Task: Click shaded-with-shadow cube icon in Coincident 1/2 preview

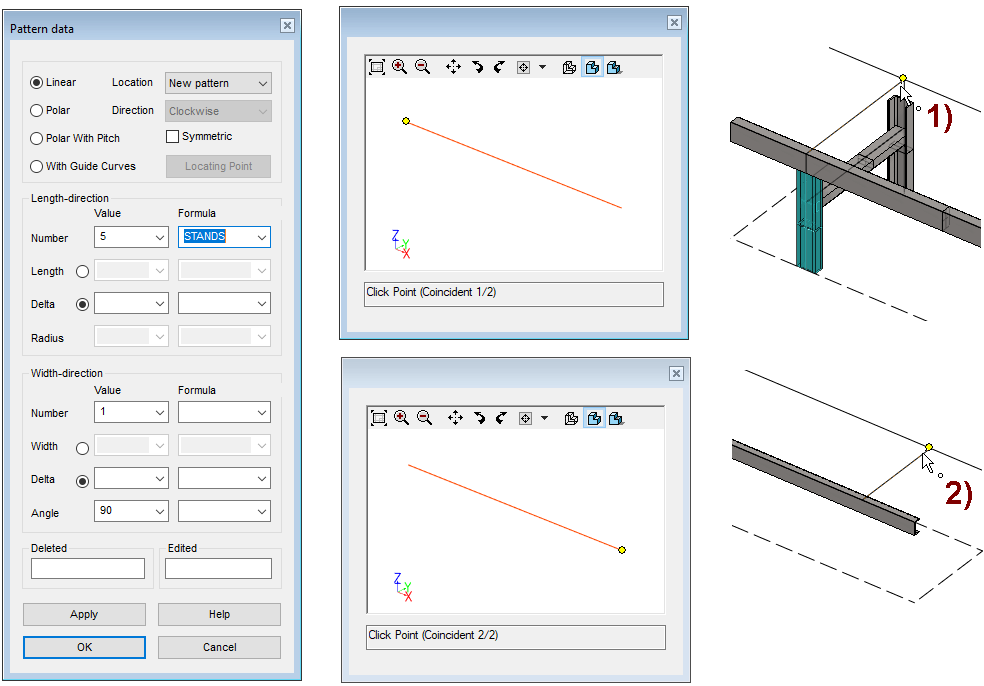Action: [614, 67]
